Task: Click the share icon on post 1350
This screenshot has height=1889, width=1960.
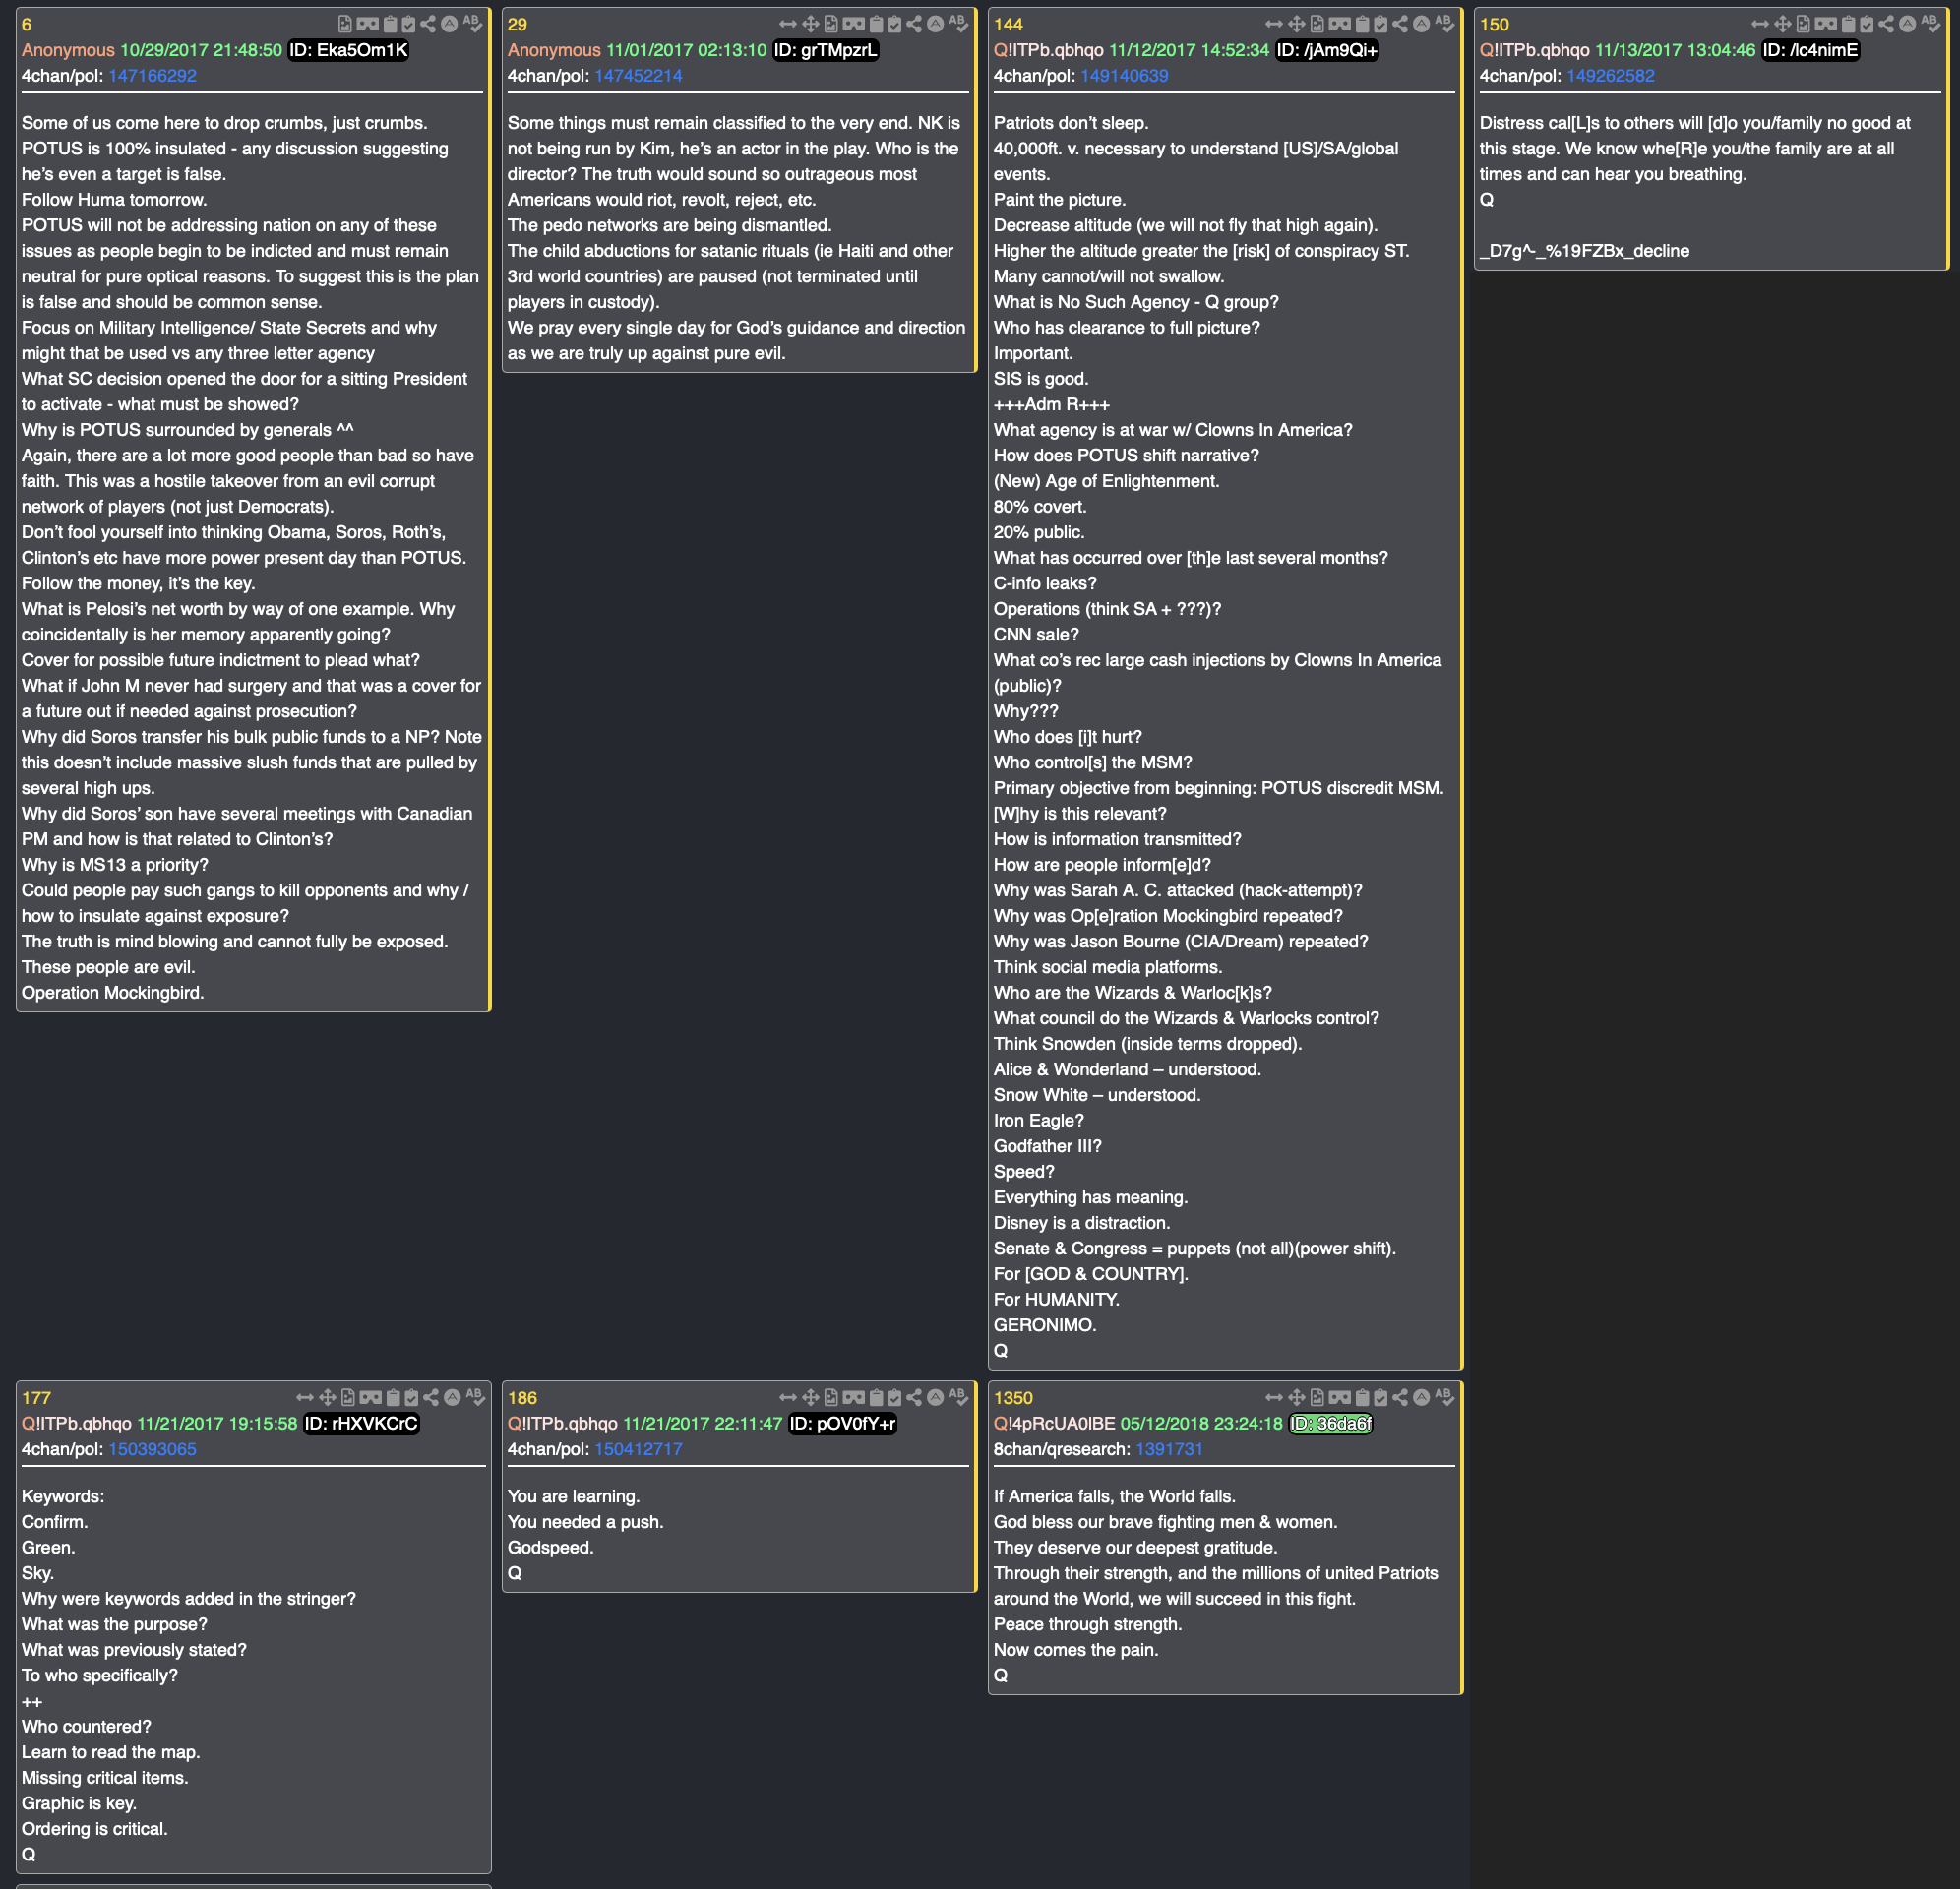Action: point(1400,1397)
